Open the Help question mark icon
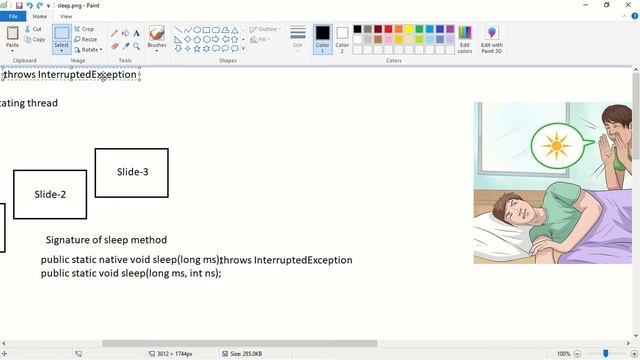Image resolution: width=640 pixels, height=360 pixels. [x=635, y=16]
